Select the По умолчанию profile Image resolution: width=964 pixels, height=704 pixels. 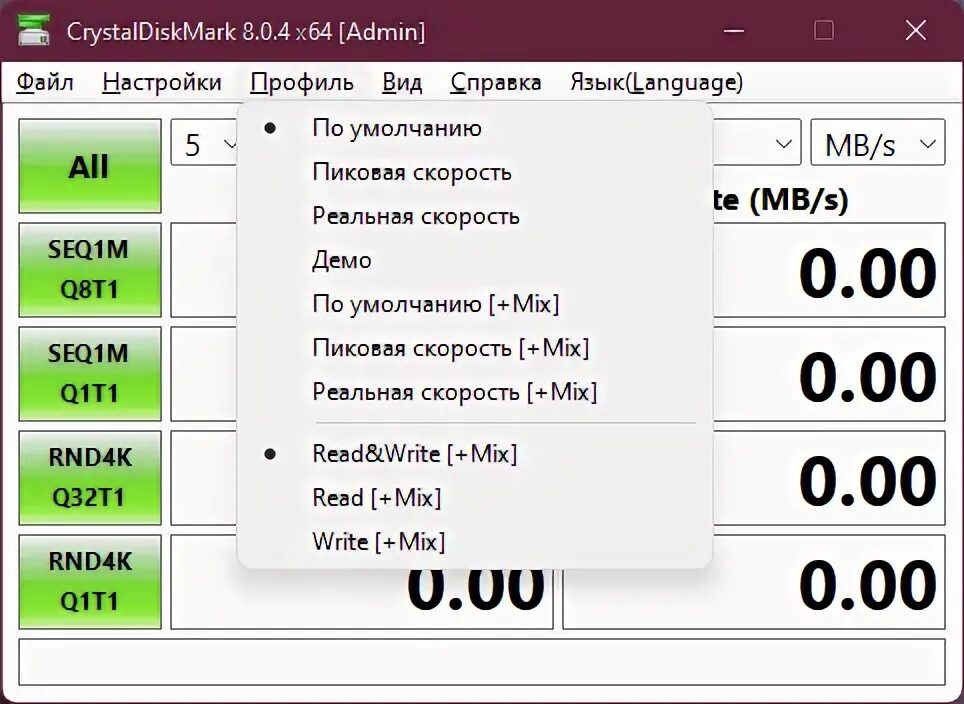click(475, 129)
